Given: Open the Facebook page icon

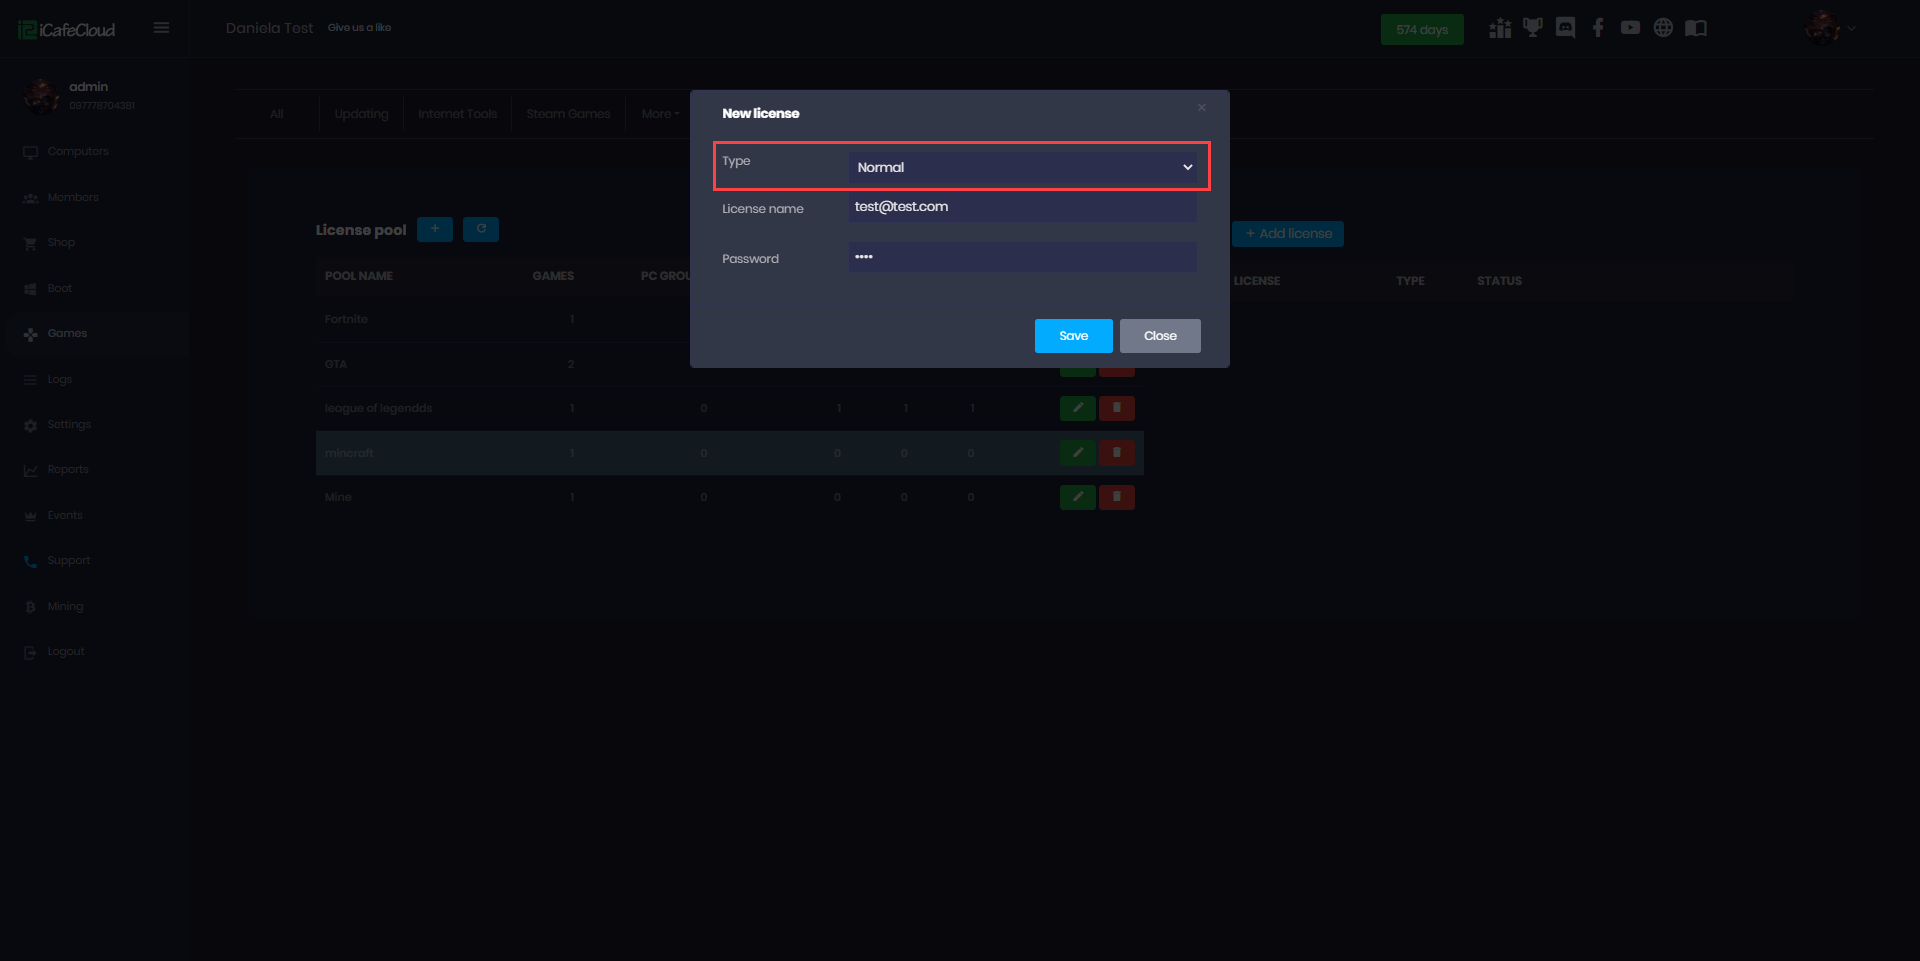Looking at the screenshot, I should coord(1597,27).
